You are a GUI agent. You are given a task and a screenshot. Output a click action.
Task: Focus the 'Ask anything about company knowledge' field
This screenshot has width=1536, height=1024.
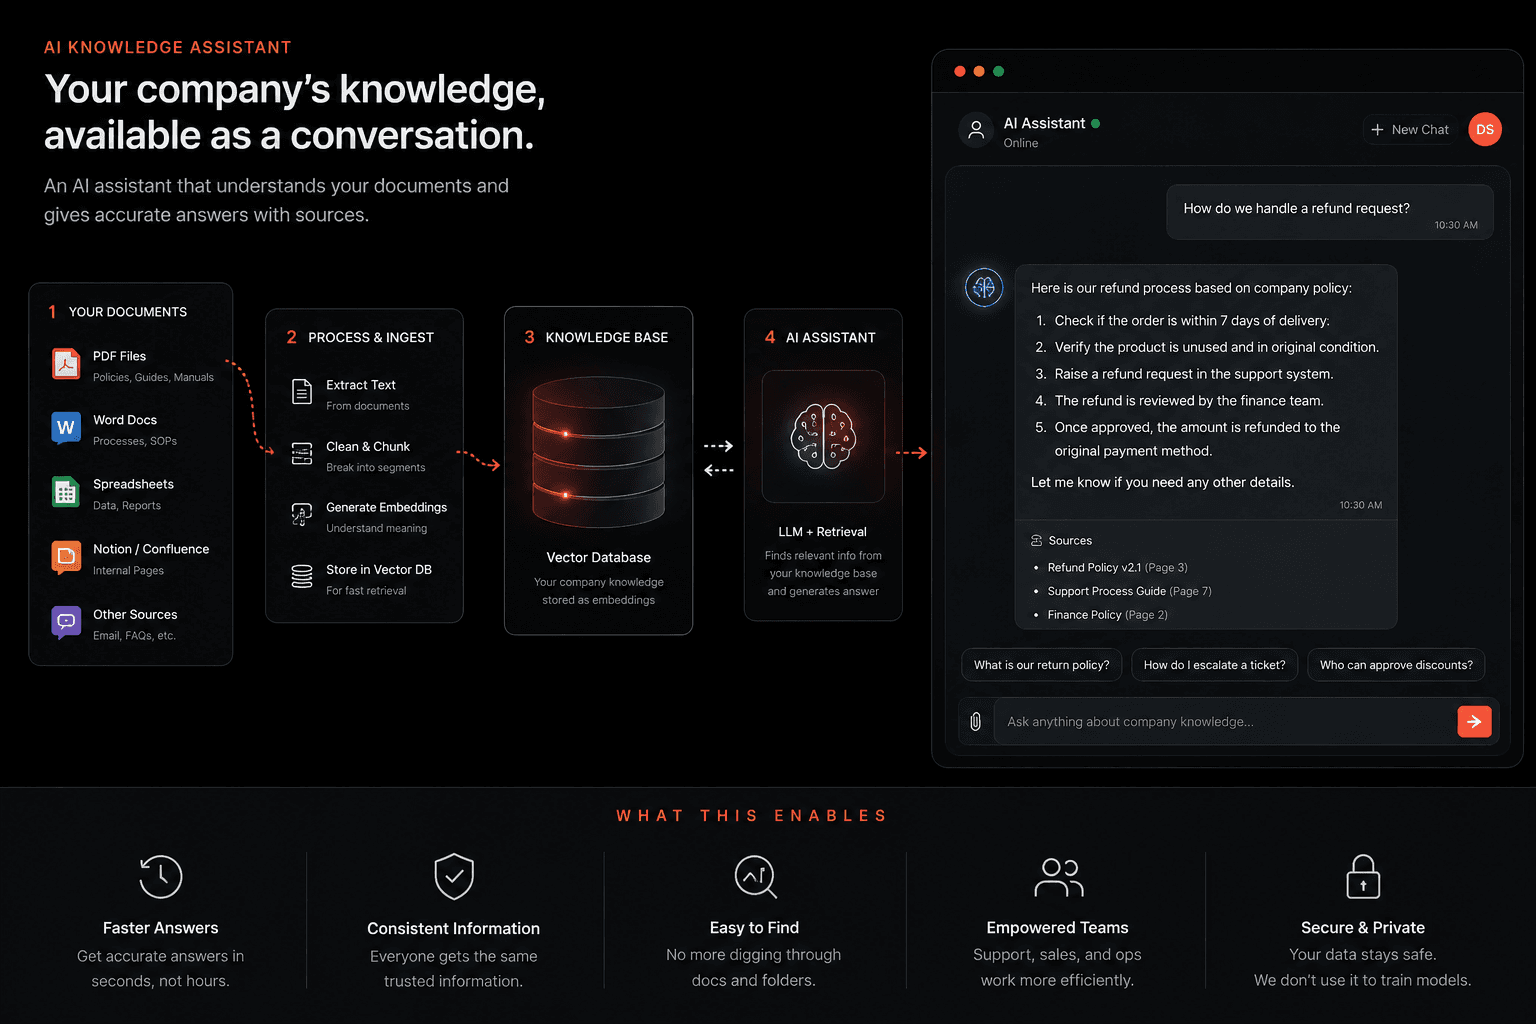click(x=1225, y=722)
